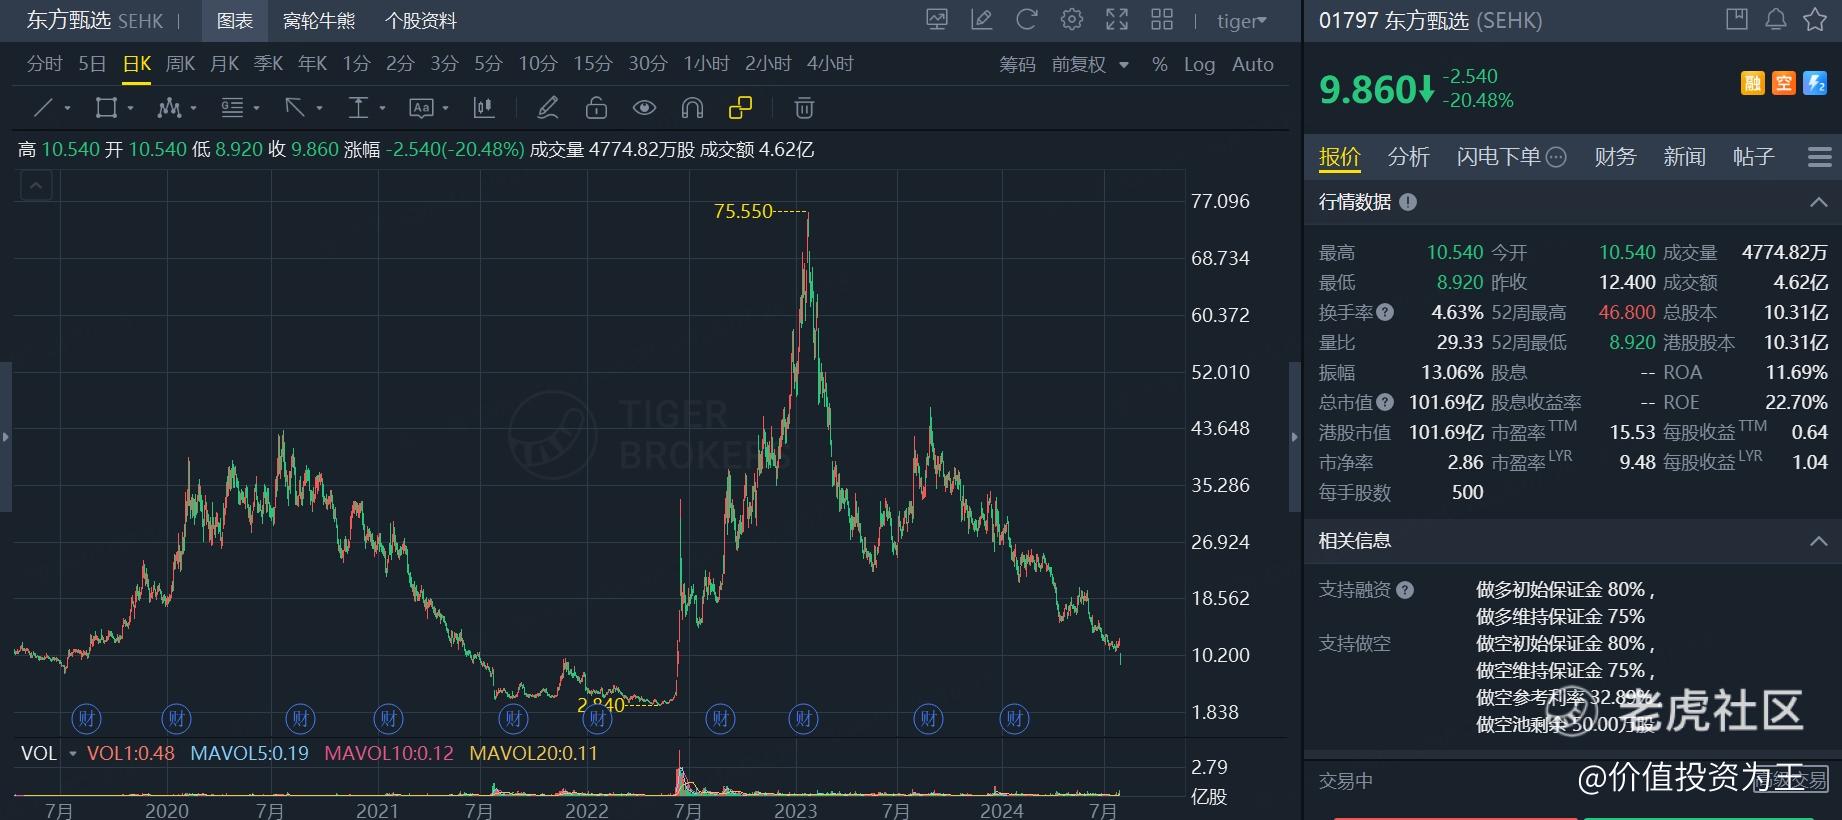The height and width of the screenshot is (820, 1842).
Task: Open the wave pattern tool dropdown arrow
Action: click(x=193, y=108)
